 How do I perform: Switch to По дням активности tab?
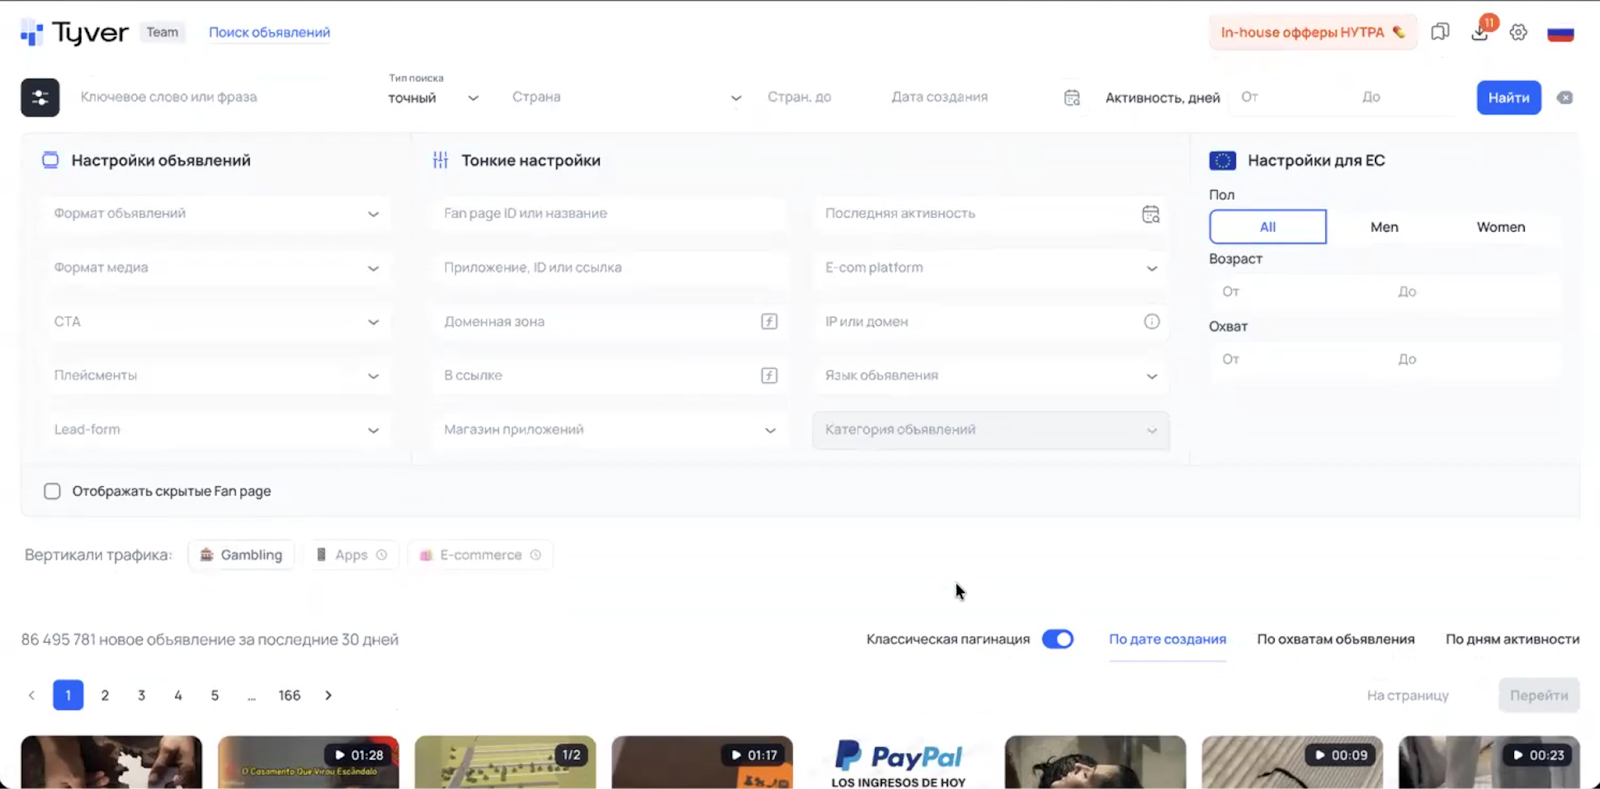(1512, 639)
